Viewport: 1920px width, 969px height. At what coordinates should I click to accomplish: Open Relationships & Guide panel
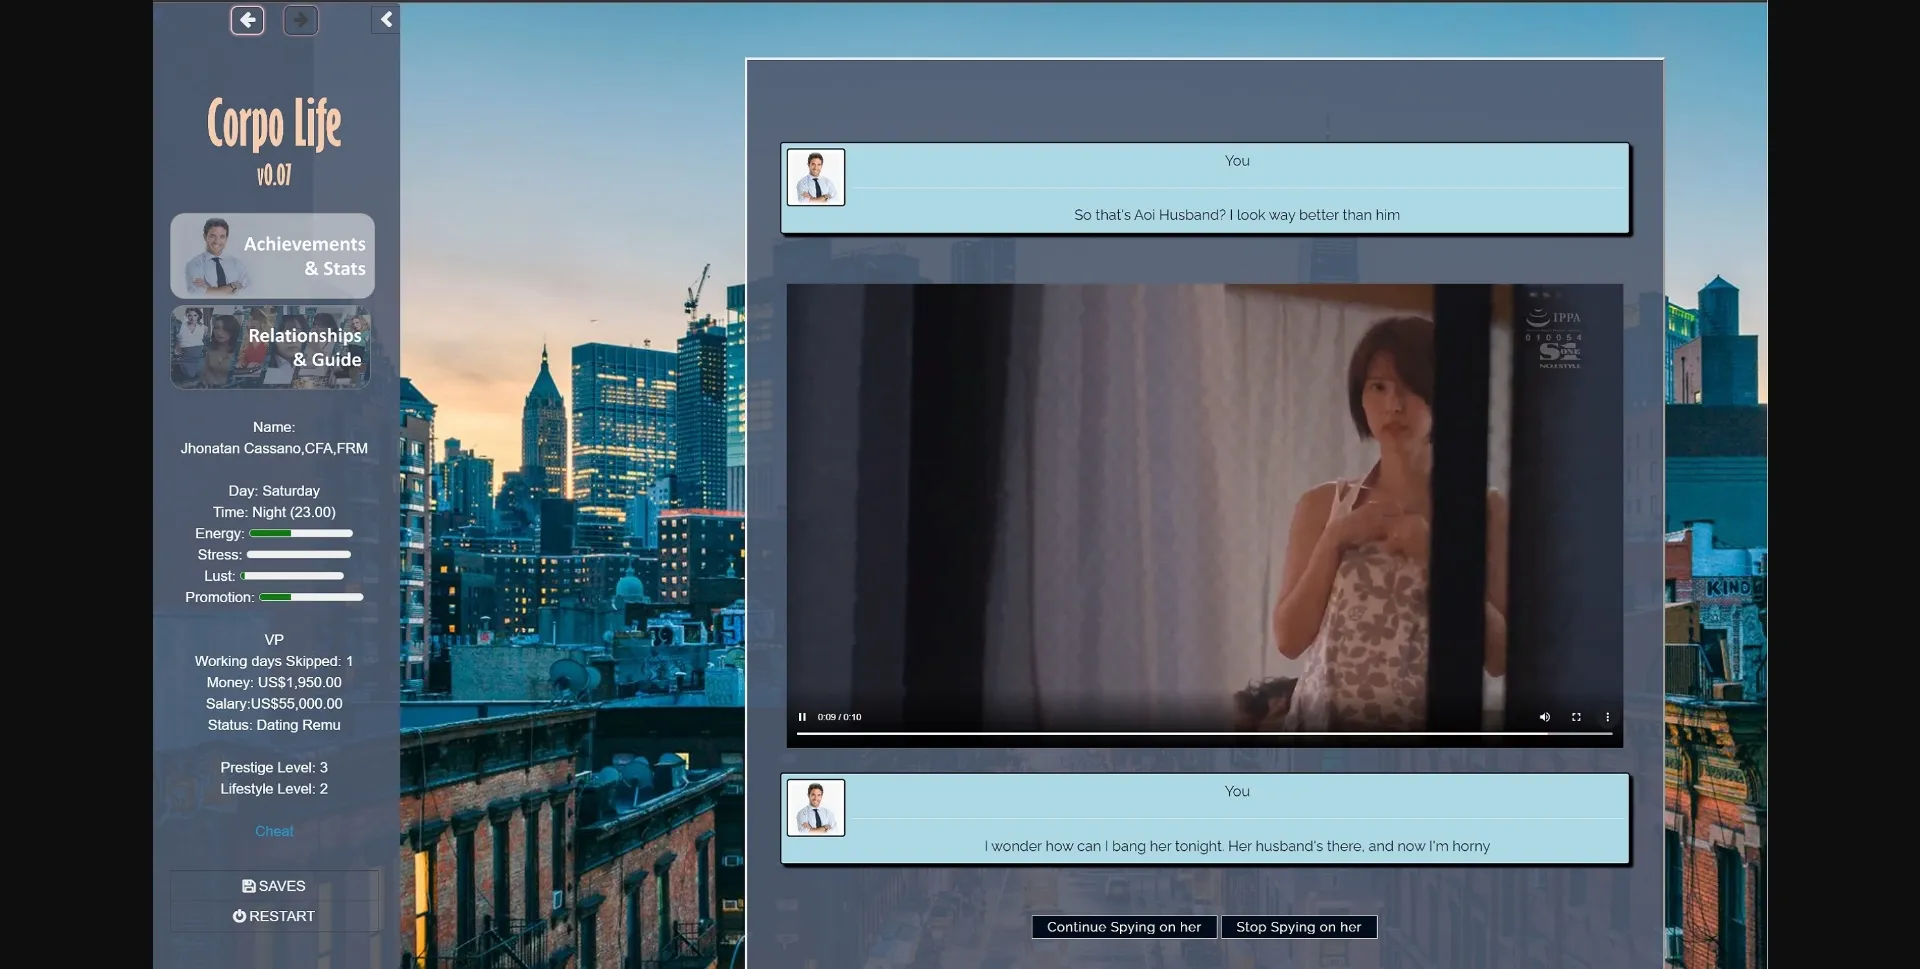point(271,348)
